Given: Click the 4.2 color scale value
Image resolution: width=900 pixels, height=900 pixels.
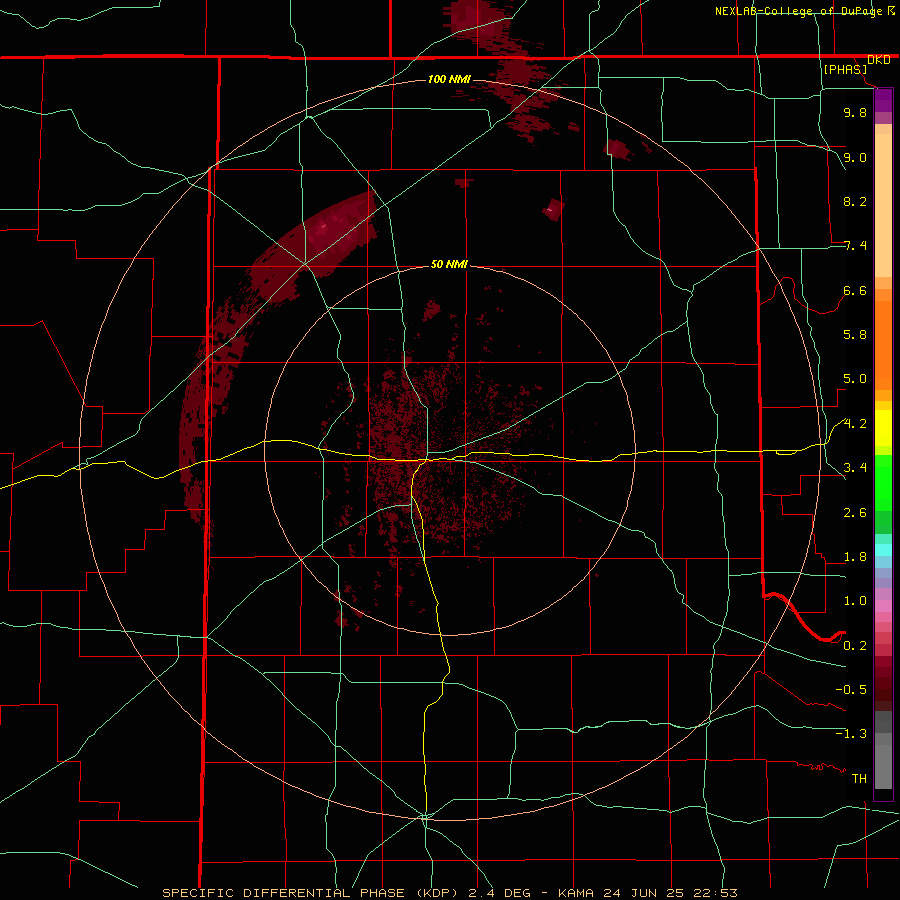Looking at the screenshot, I should (x=855, y=424).
